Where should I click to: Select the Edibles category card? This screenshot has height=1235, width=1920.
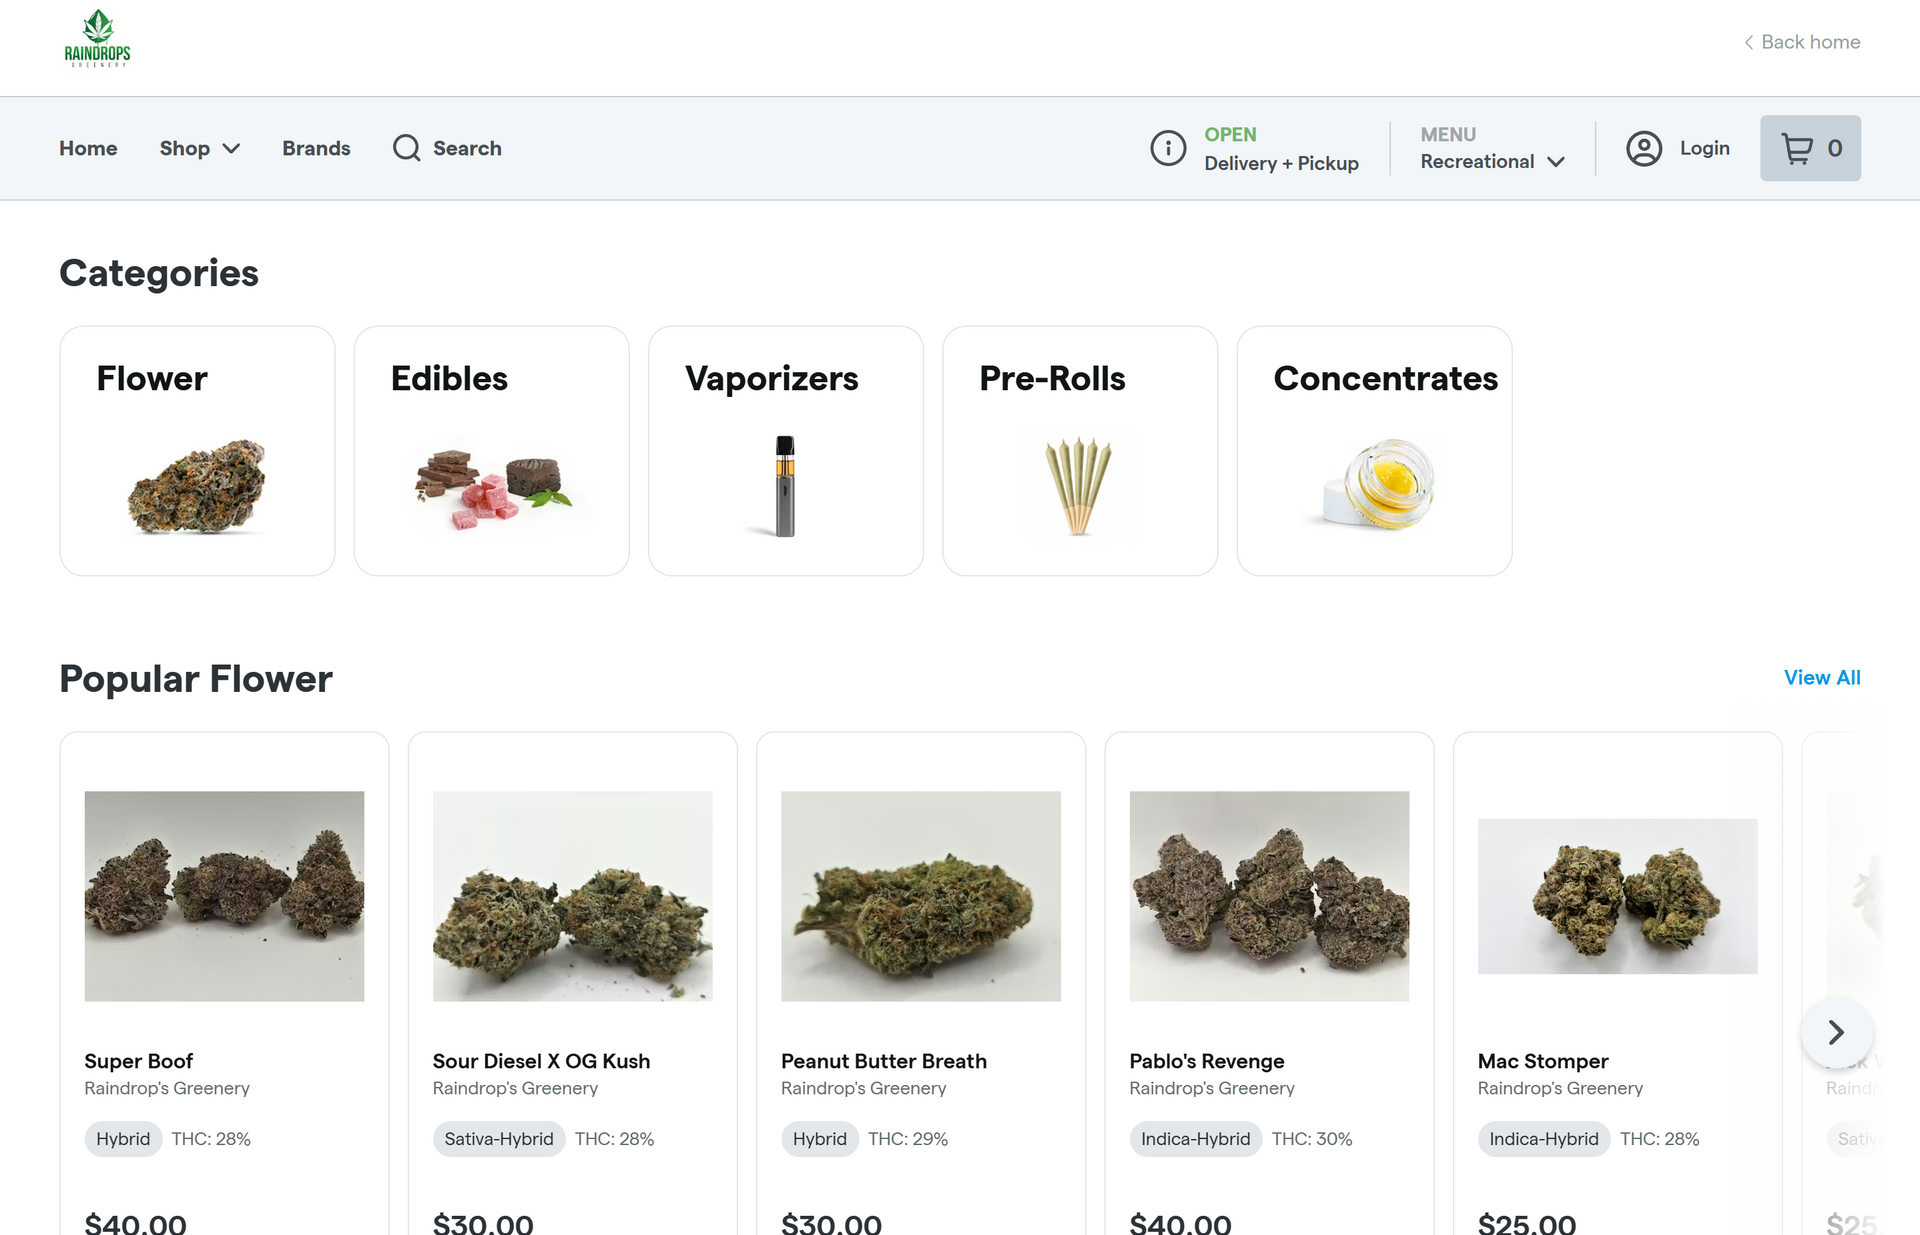[491, 451]
